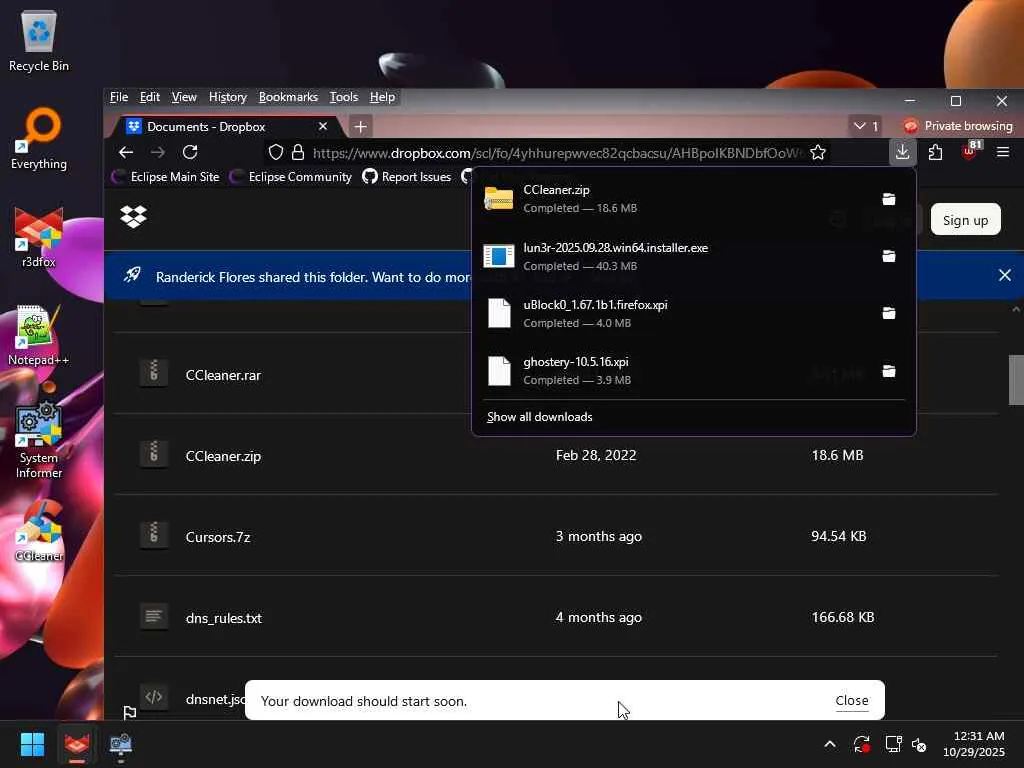
Task: Show CCleaner.zip download in folder
Action: [x=888, y=199]
